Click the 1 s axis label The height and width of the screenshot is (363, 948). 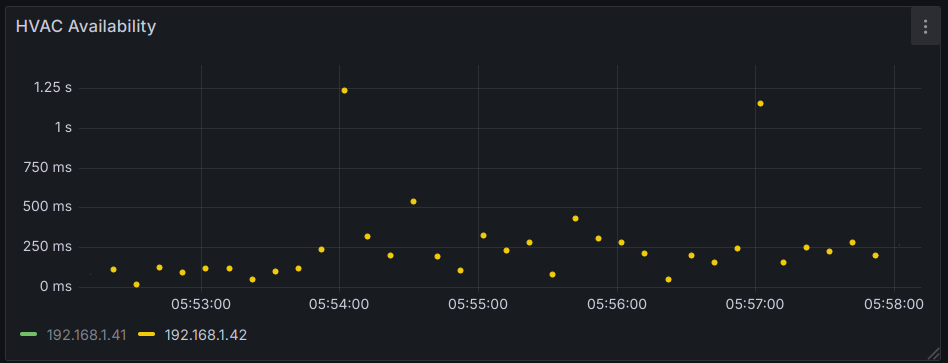(62, 128)
